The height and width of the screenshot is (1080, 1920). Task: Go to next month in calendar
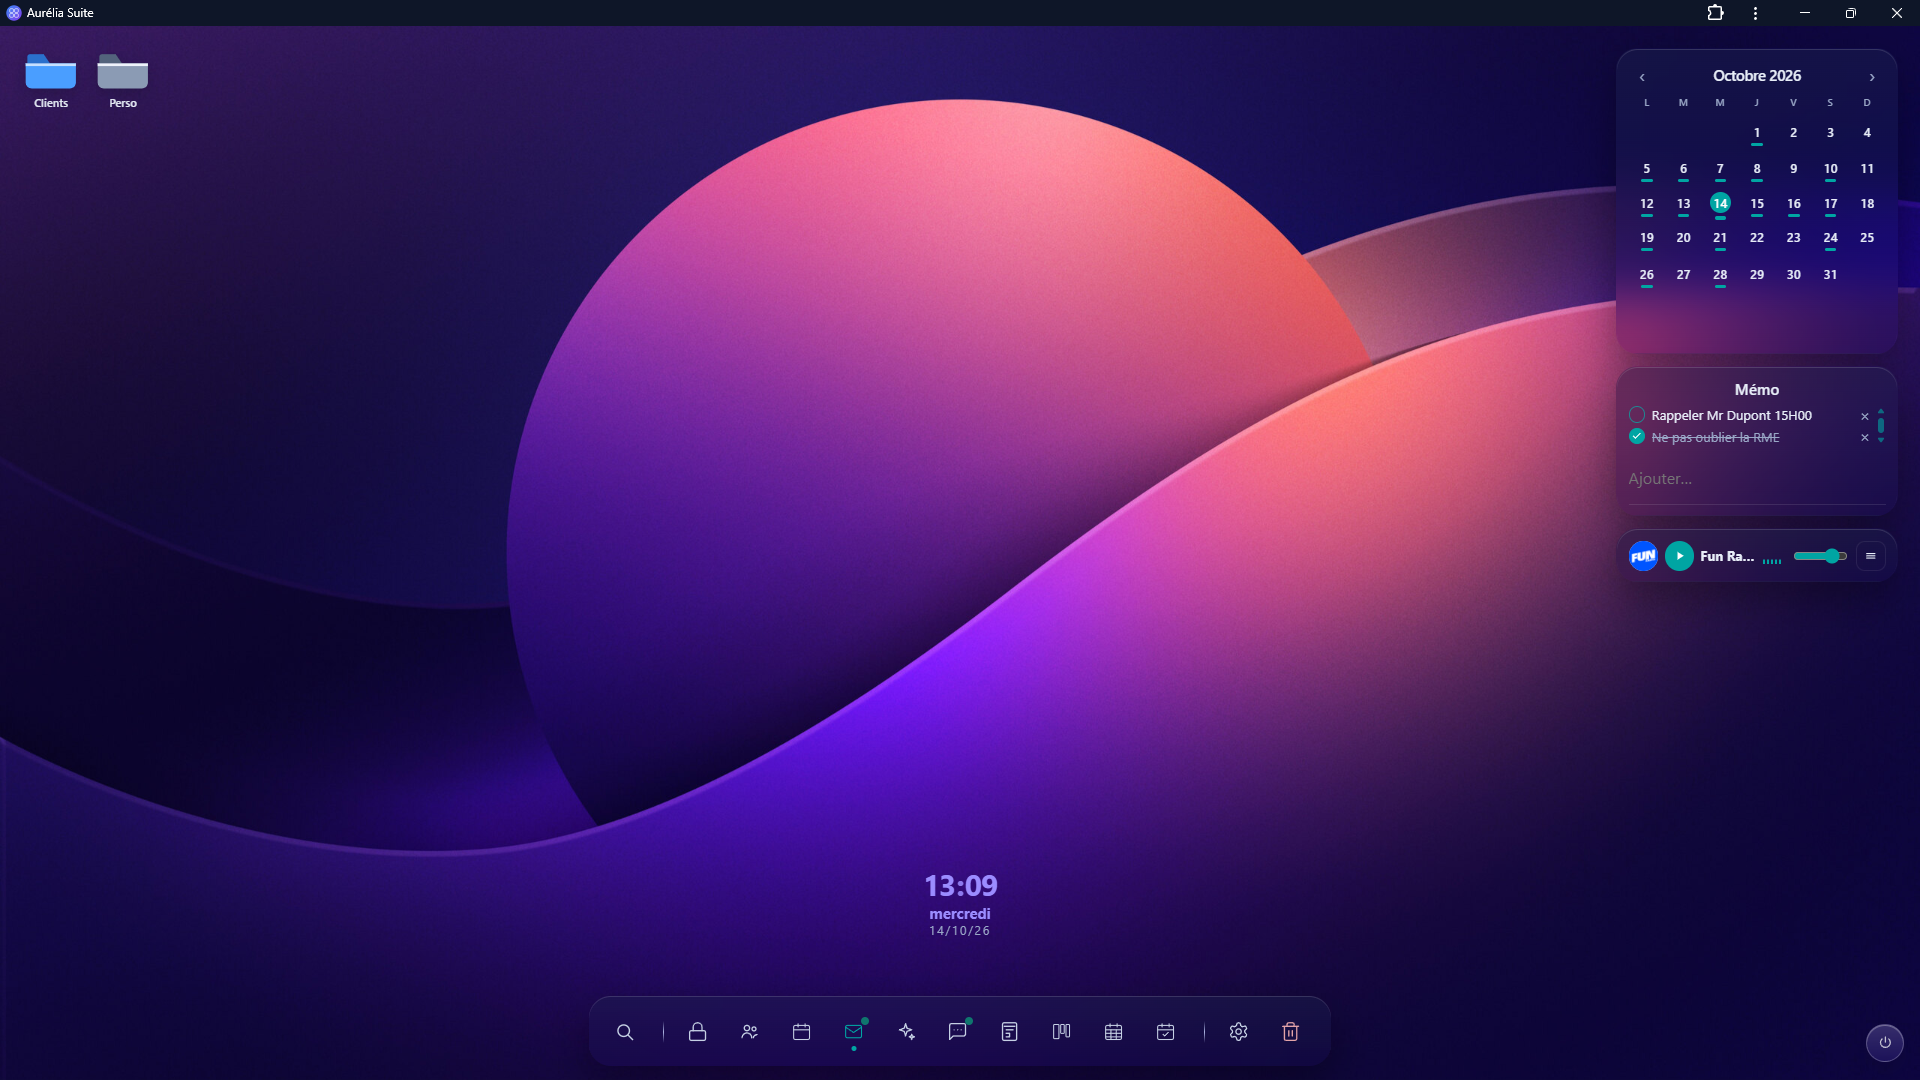1872,77
